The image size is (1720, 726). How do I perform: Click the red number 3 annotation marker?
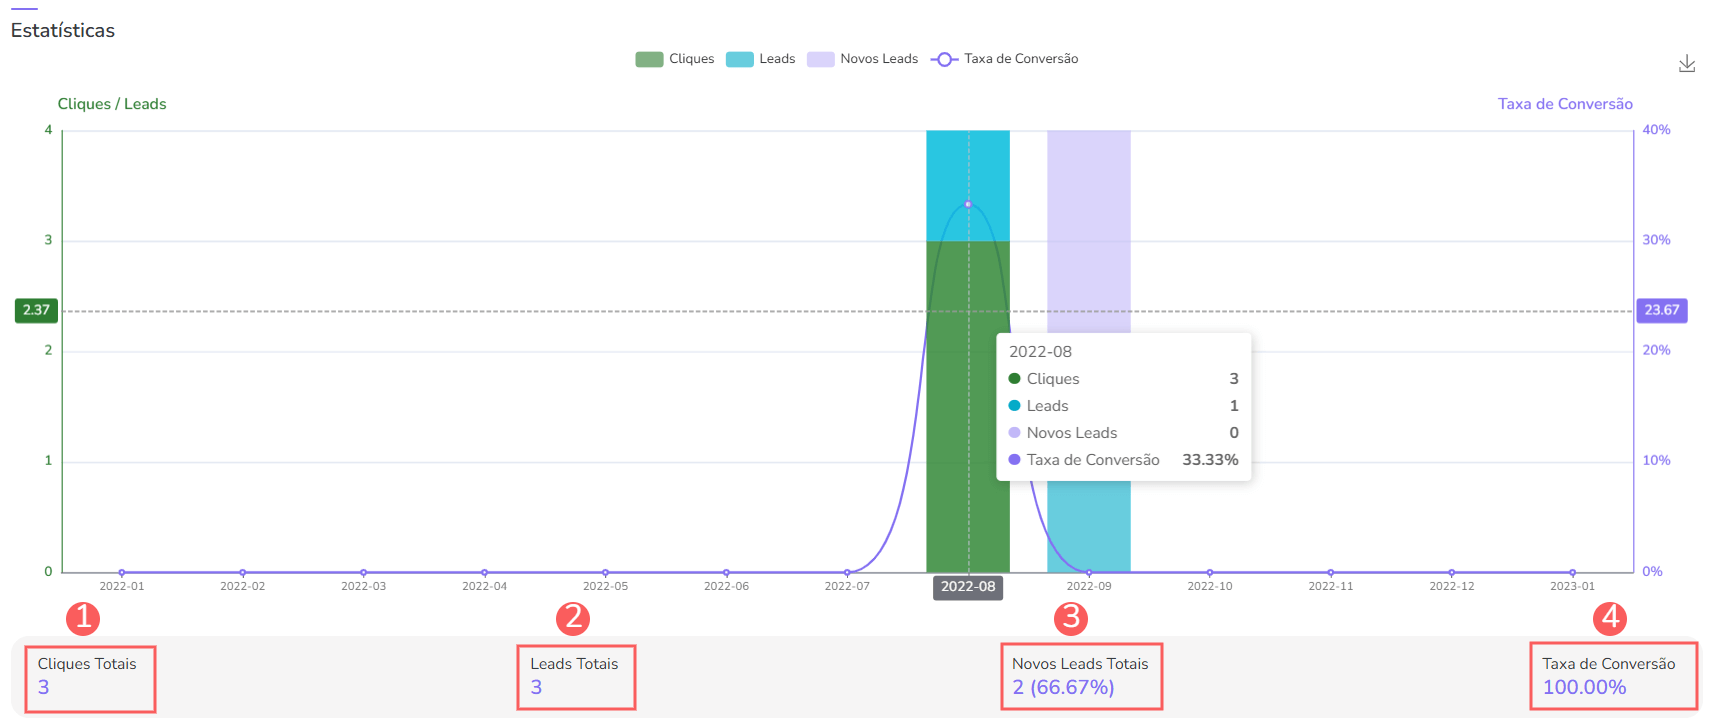point(1071,618)
